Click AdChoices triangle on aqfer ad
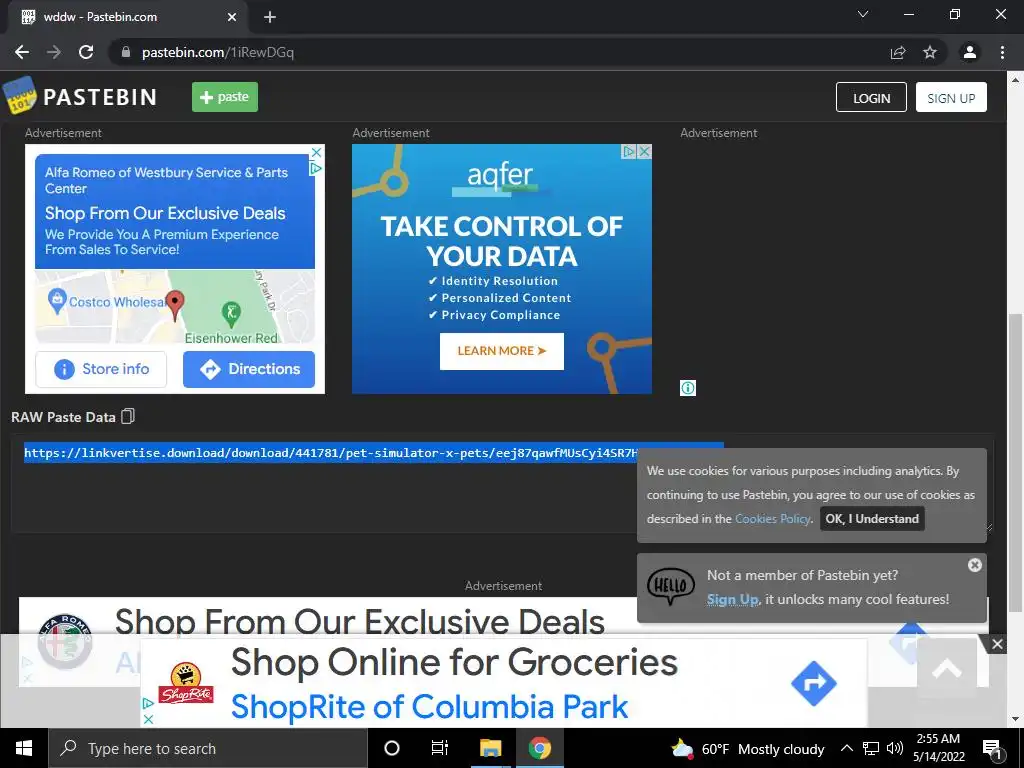Viewport: 1024px width, 768px height. (x=628, y=152)
